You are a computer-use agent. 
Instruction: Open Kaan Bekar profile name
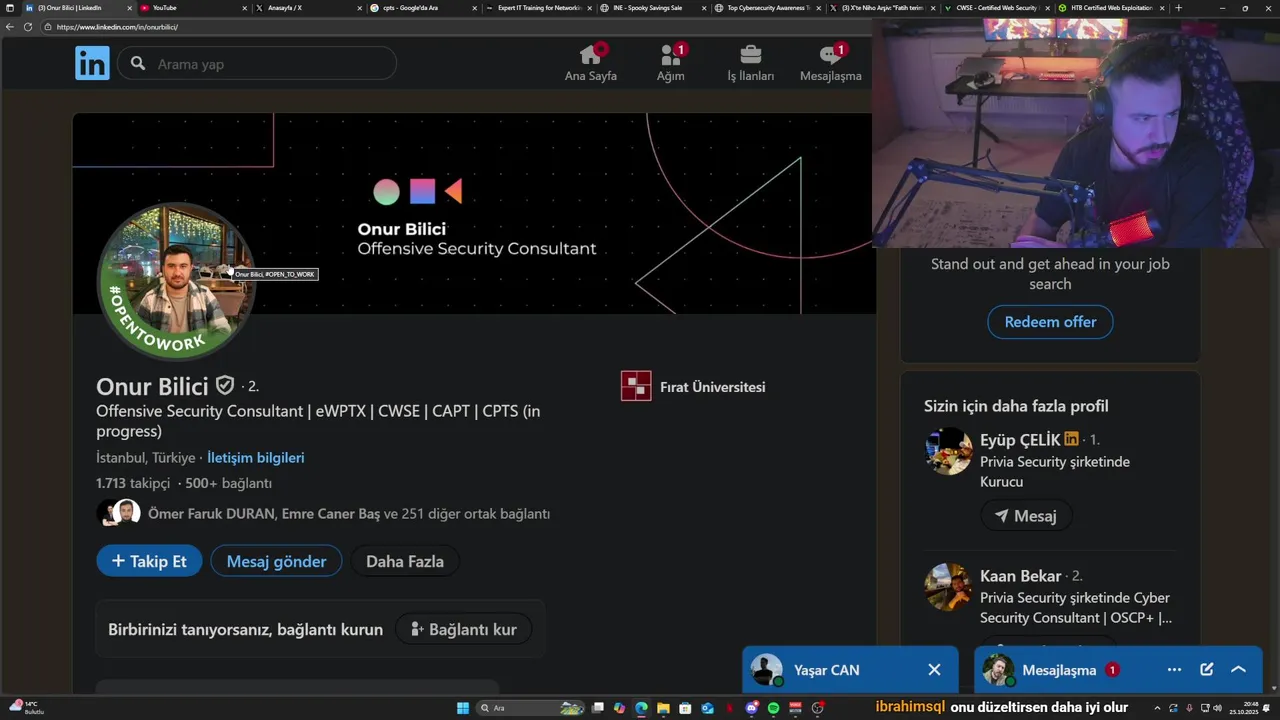tap(1020, 576)
